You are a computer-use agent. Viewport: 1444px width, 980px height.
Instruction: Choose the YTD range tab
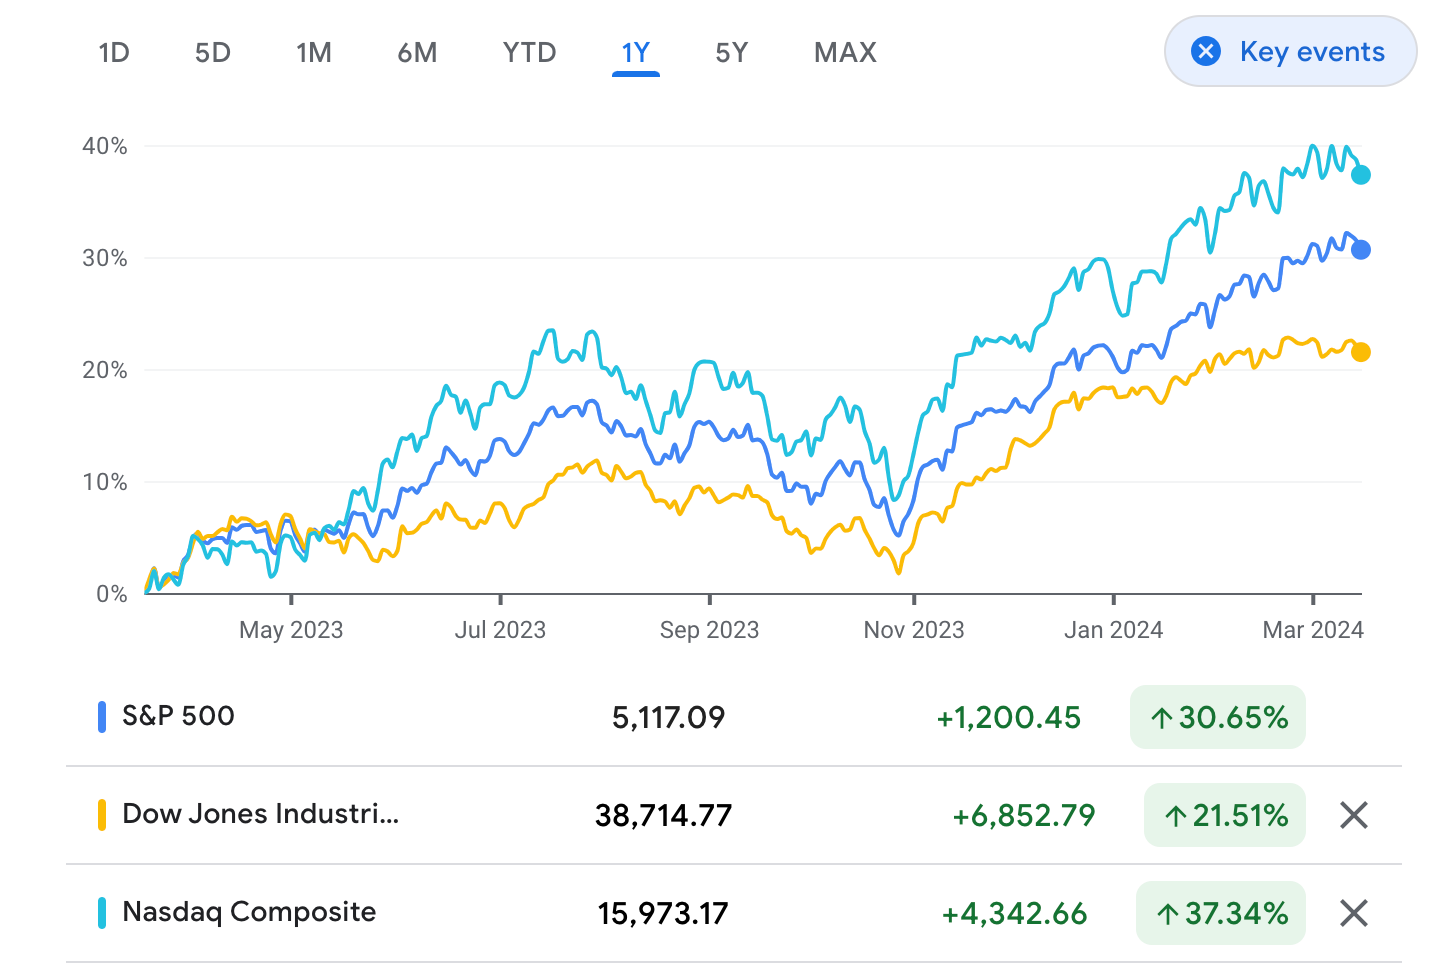click(529, 53)
